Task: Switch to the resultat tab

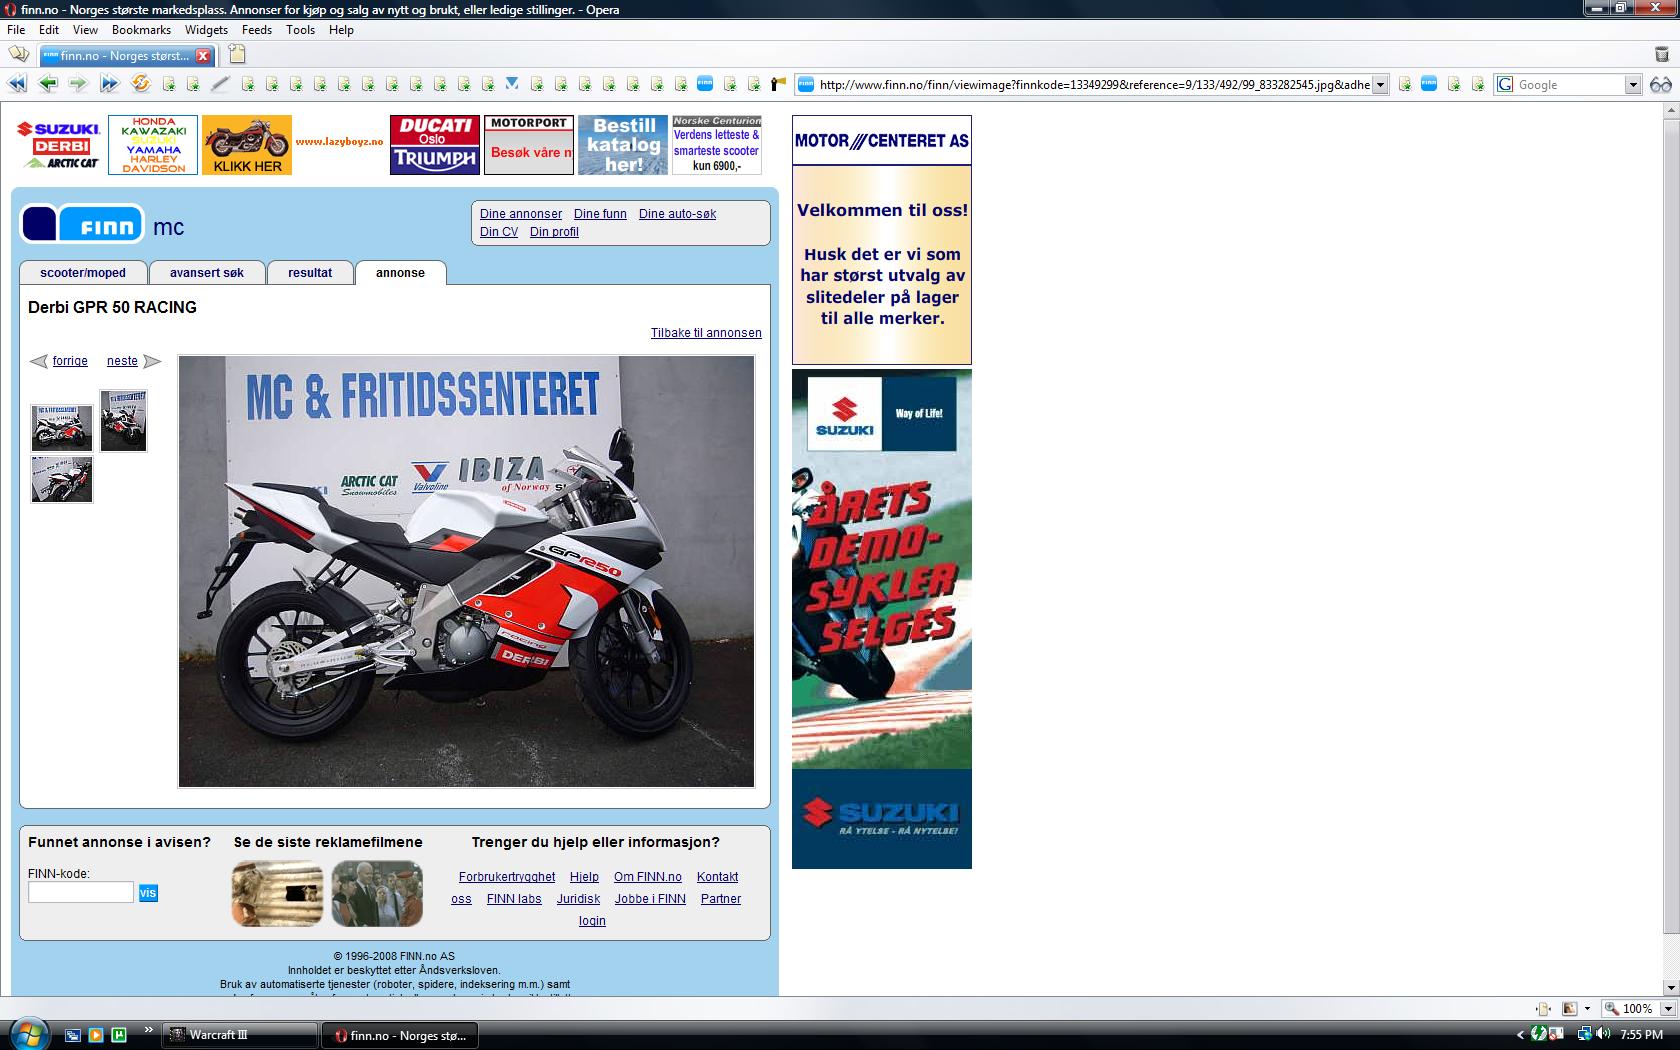Action: pyautogui.click(x=310, y=273)
